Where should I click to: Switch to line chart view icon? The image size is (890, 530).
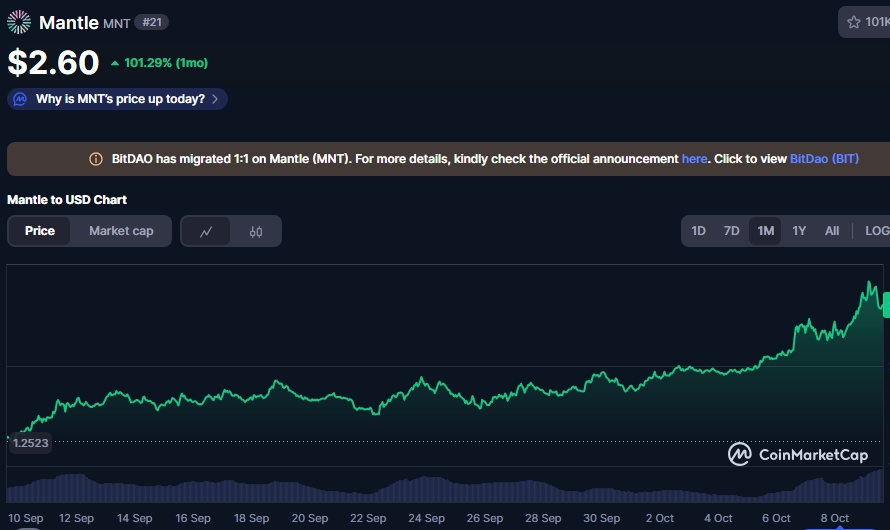pos(205,231)
